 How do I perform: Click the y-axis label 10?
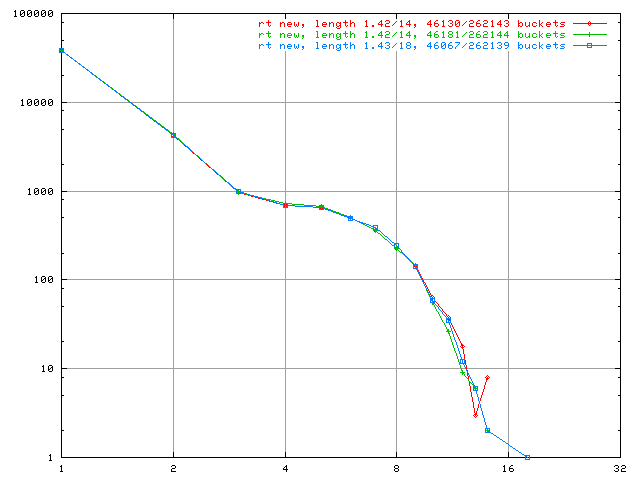pyautogui.click(x=47, y=369)
